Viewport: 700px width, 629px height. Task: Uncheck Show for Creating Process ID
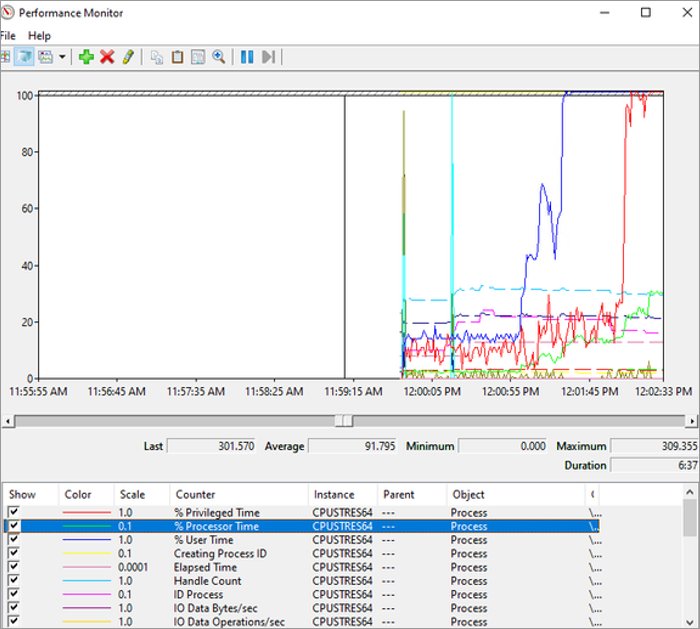pos(14,553)
